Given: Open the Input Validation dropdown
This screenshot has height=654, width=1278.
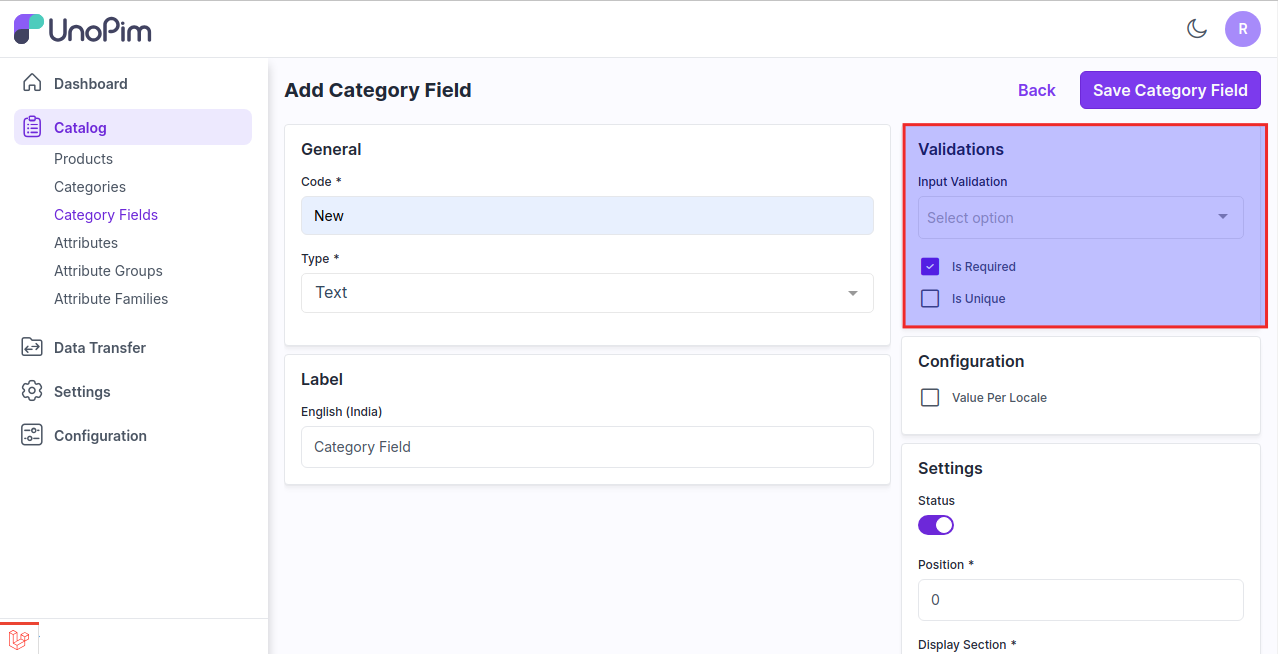Looking at the screenshot, I should pos(1080,218).
